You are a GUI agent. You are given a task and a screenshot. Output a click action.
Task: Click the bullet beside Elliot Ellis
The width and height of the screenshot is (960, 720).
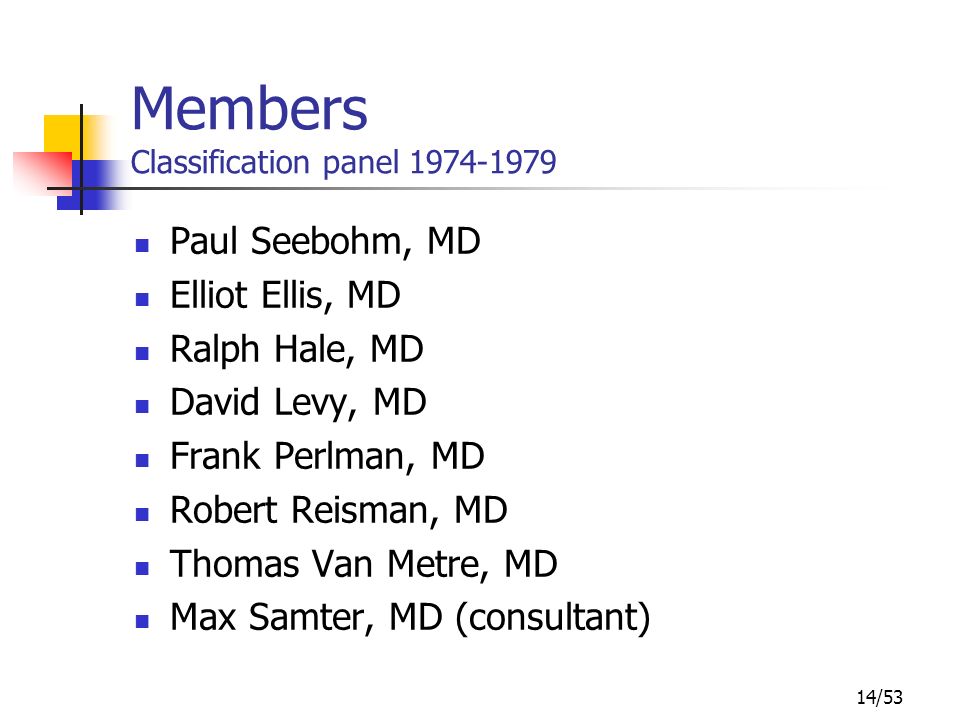142,299
